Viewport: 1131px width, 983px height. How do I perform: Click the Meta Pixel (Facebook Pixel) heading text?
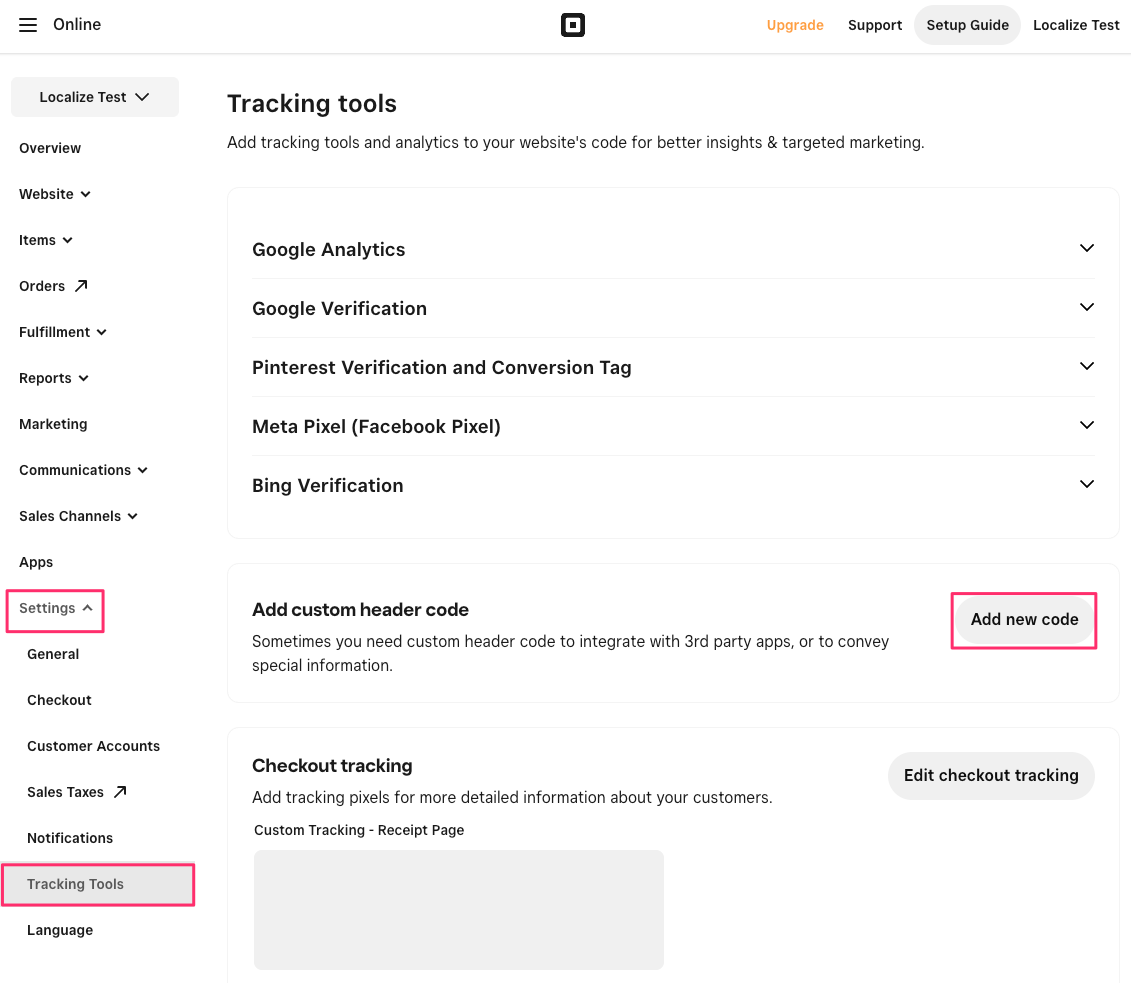coord(376,427)
